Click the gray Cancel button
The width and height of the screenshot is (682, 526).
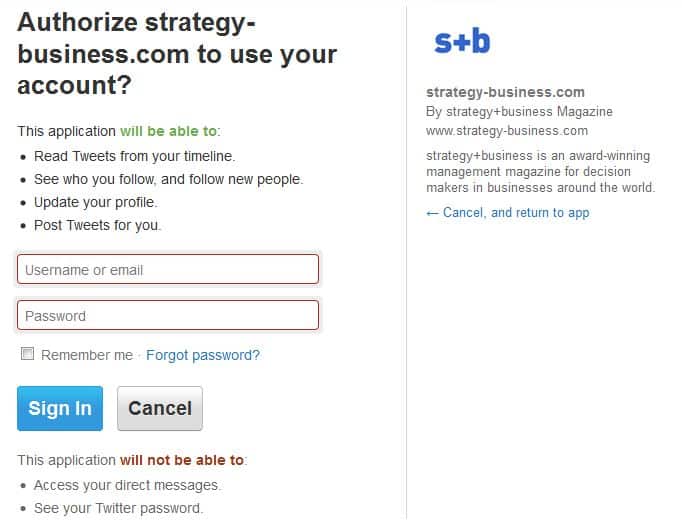tap(160, 408)
